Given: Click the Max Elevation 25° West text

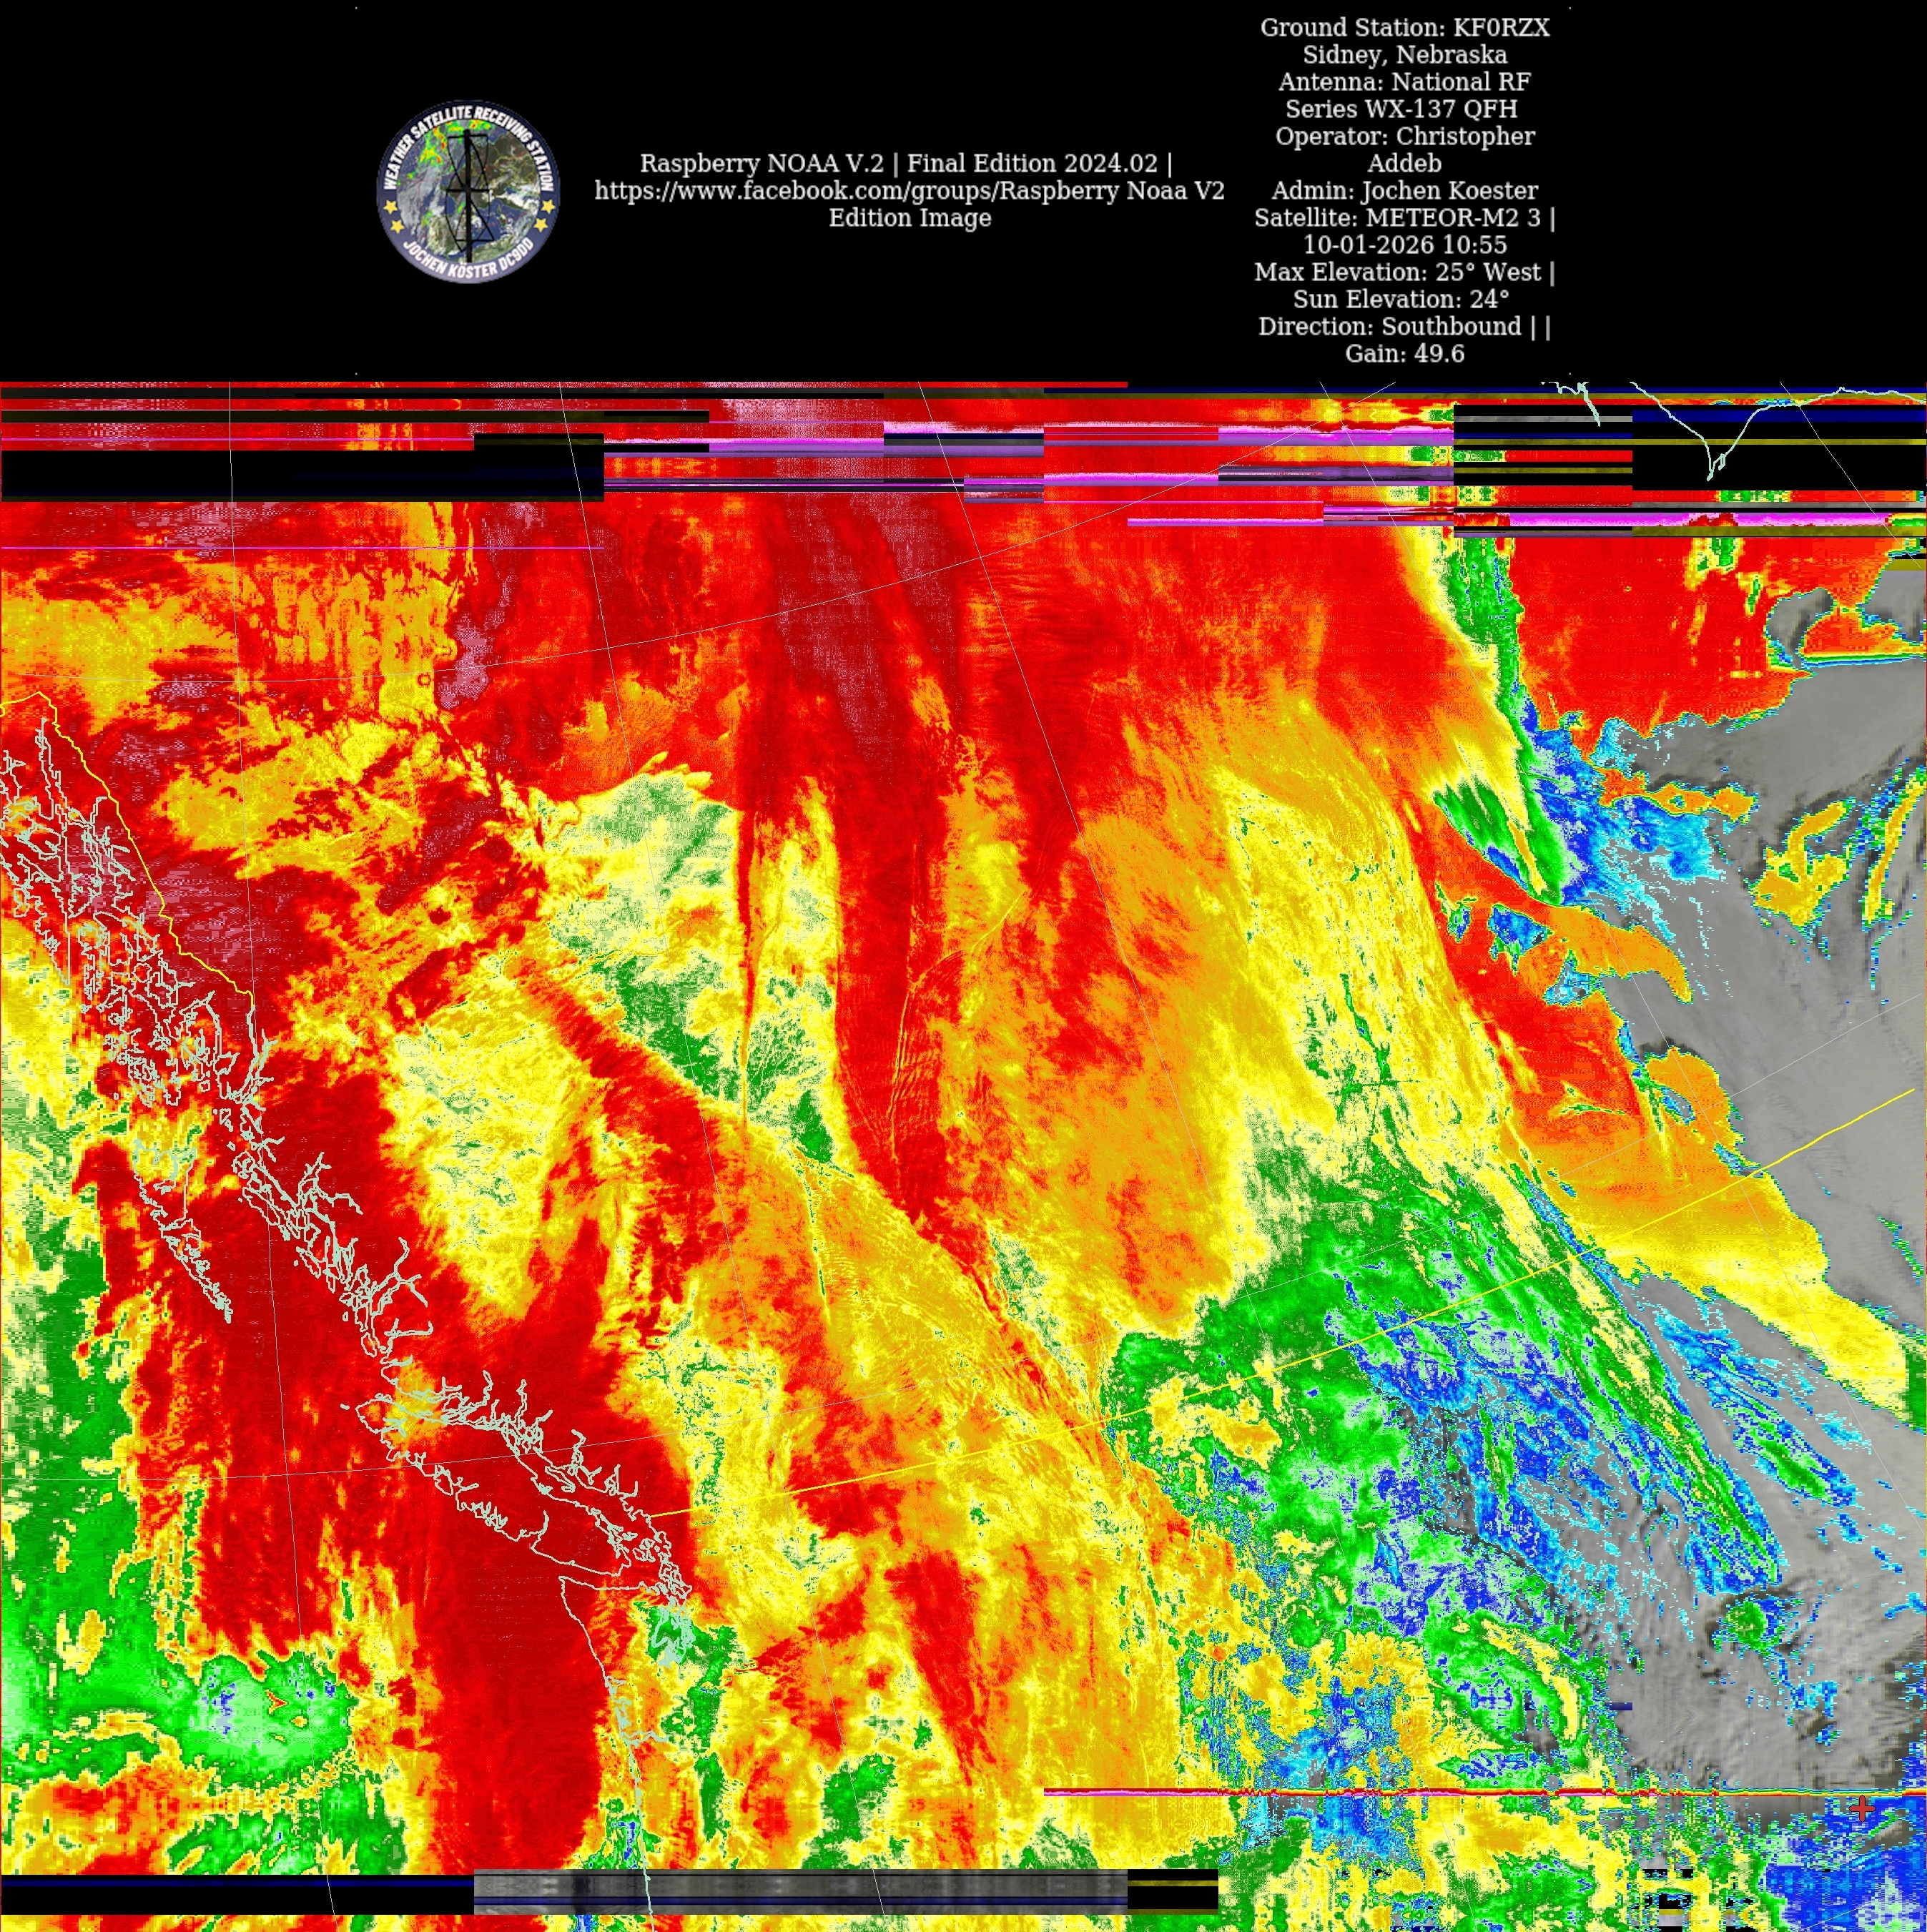Looking at the screenshot, I should click(1404, 272).
